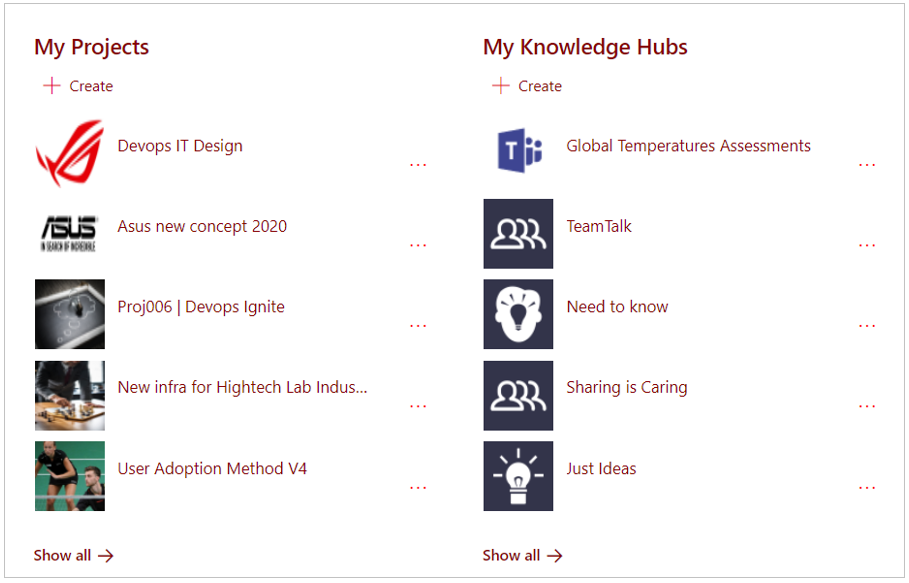This screenshot has width=909, height=583.
Task: Open ellipsis menu for Just Ideas
Action: point(867,488)
